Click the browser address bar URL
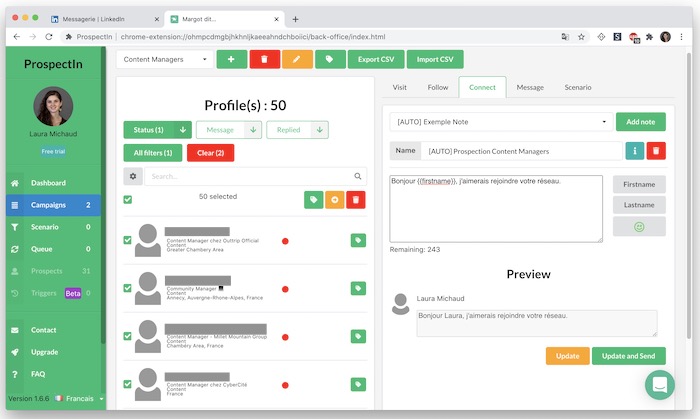Image resolution: width=700 pixels, height=419 pixels. pyautogui.click(x=253, y=37)
